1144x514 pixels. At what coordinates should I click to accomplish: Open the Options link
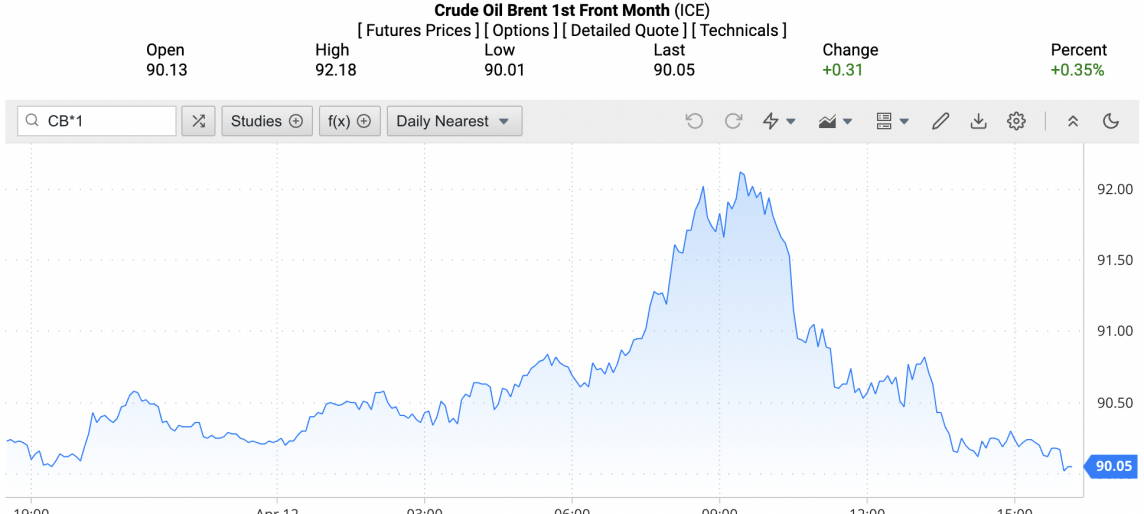(521, 30)
